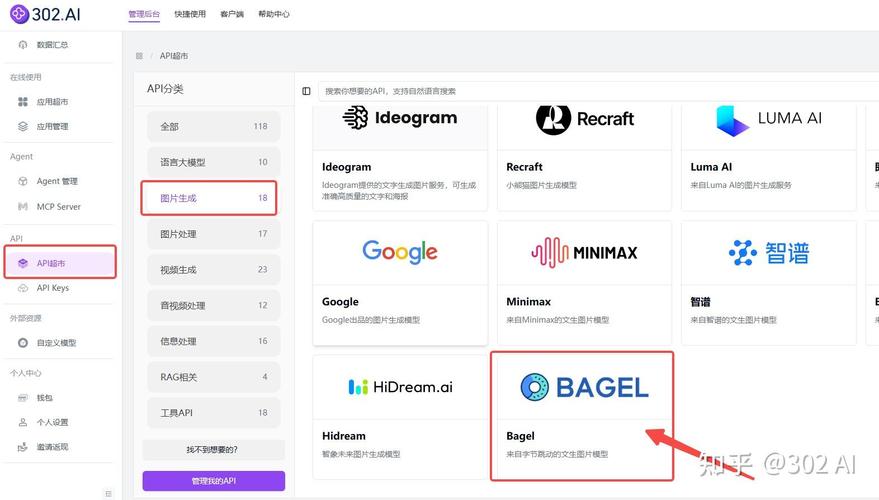Image resolution: width=879 pixels, height=500 pixels.
Task: Select the 视频生成 category
Action: (x=214, y=270)
